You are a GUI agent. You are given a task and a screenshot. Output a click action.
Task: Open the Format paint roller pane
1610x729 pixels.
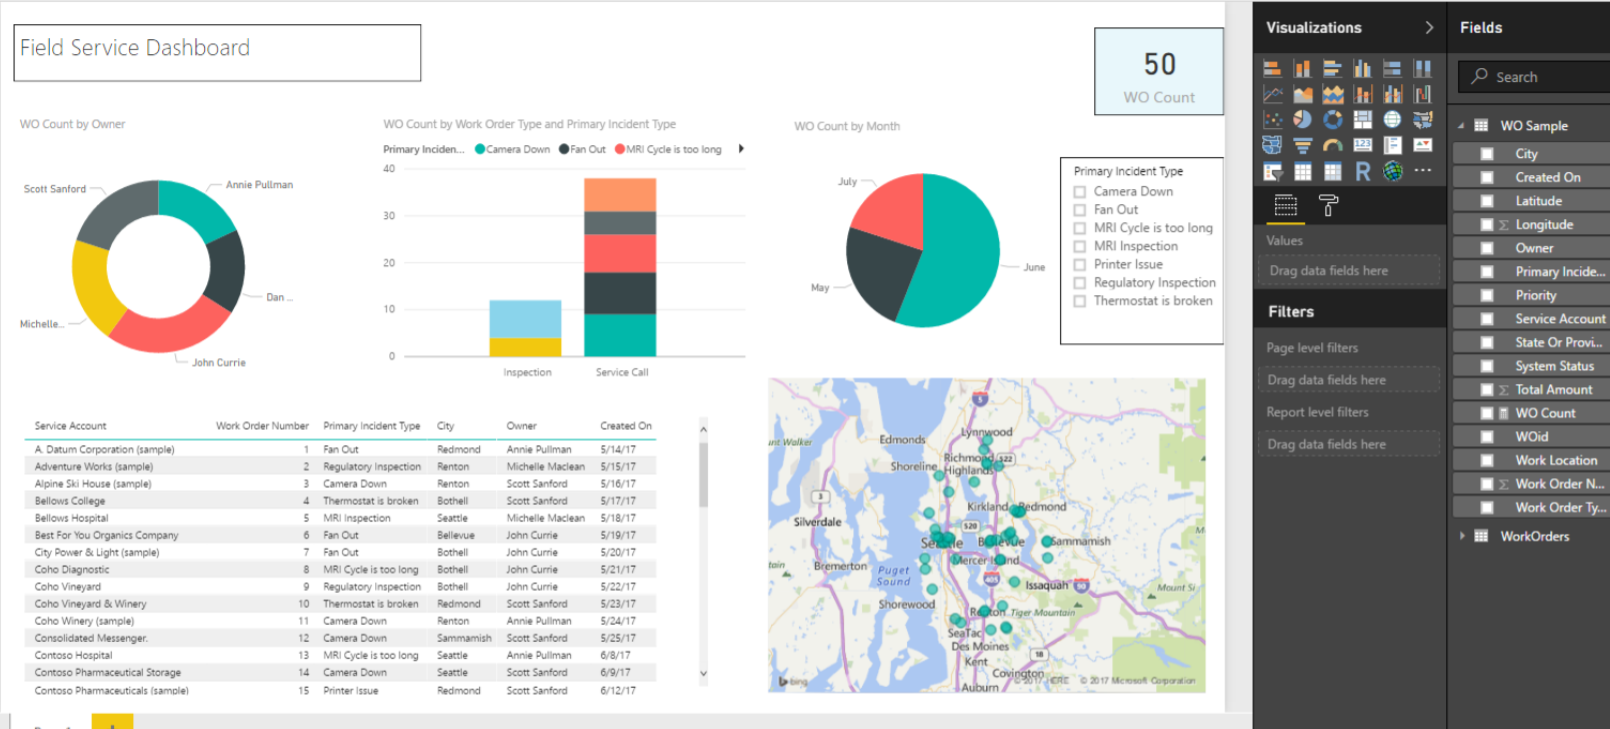pyautogui.click(x=1328, y=206)
